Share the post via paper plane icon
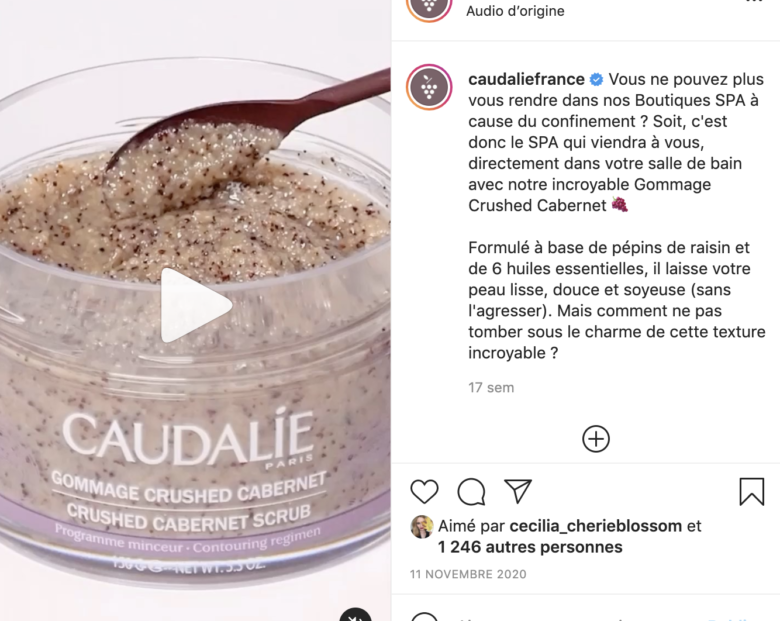The width and height of the screenshot is (780, 621). [518, 491]
